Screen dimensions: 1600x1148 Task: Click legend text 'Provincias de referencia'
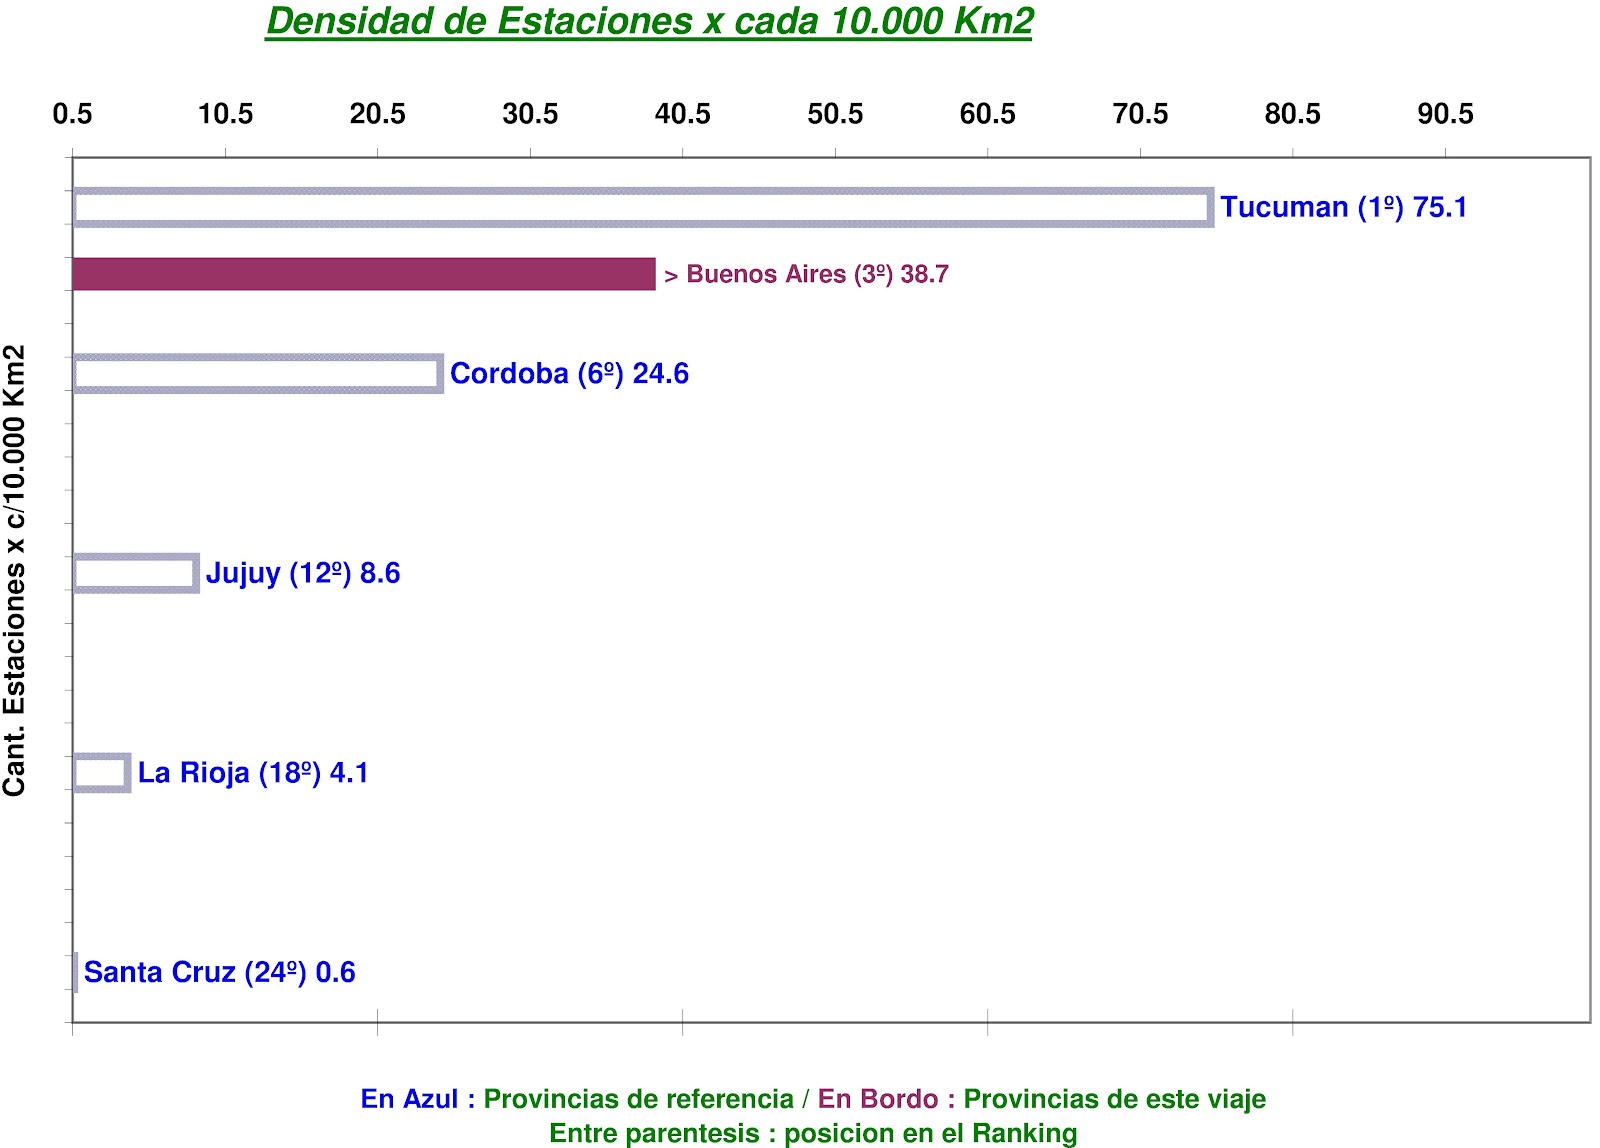[638, 1099]
